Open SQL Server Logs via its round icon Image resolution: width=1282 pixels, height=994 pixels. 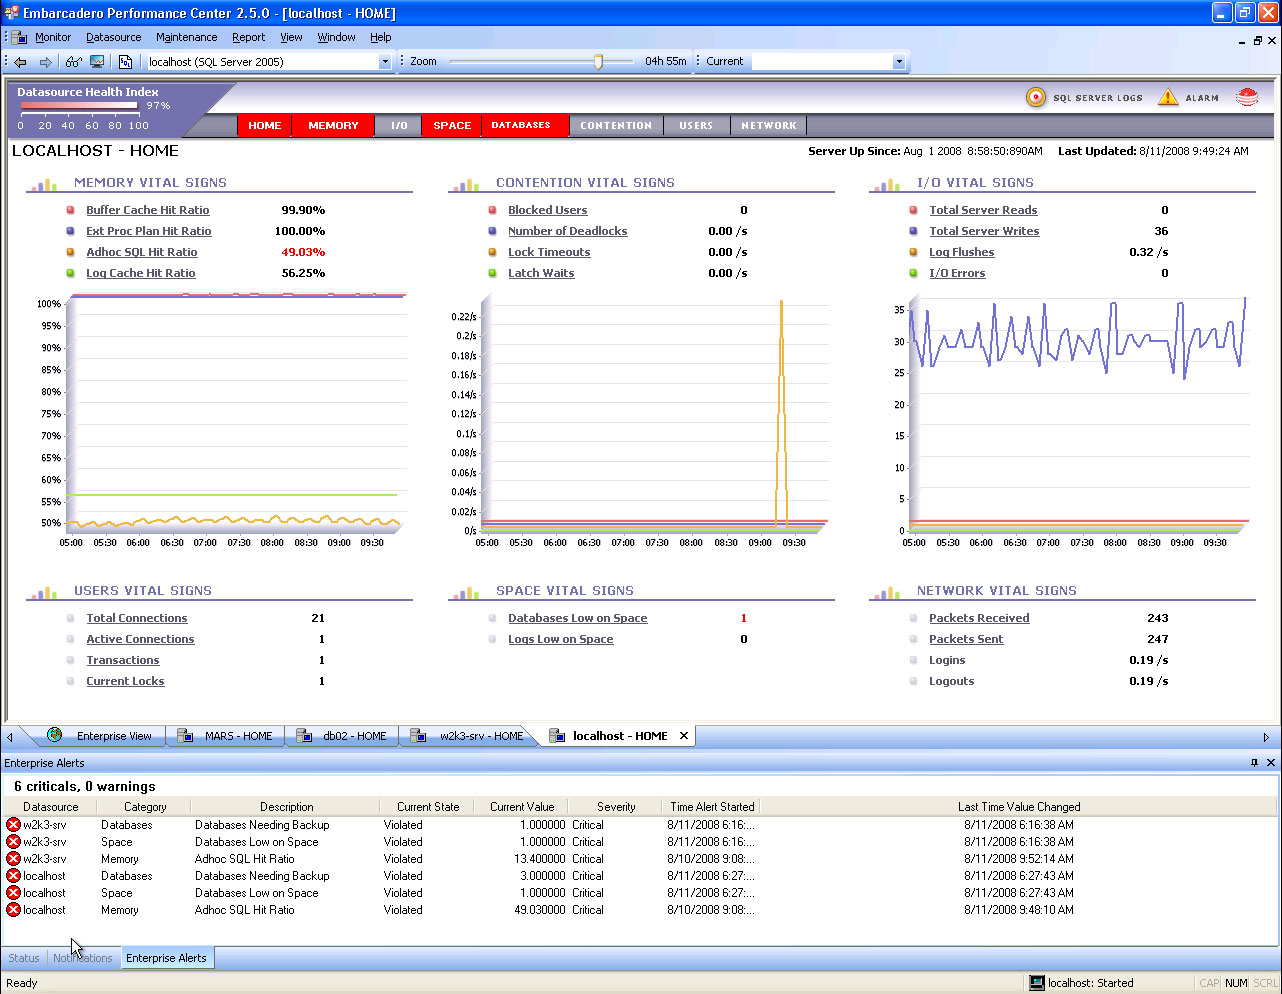pos(1036,97)
